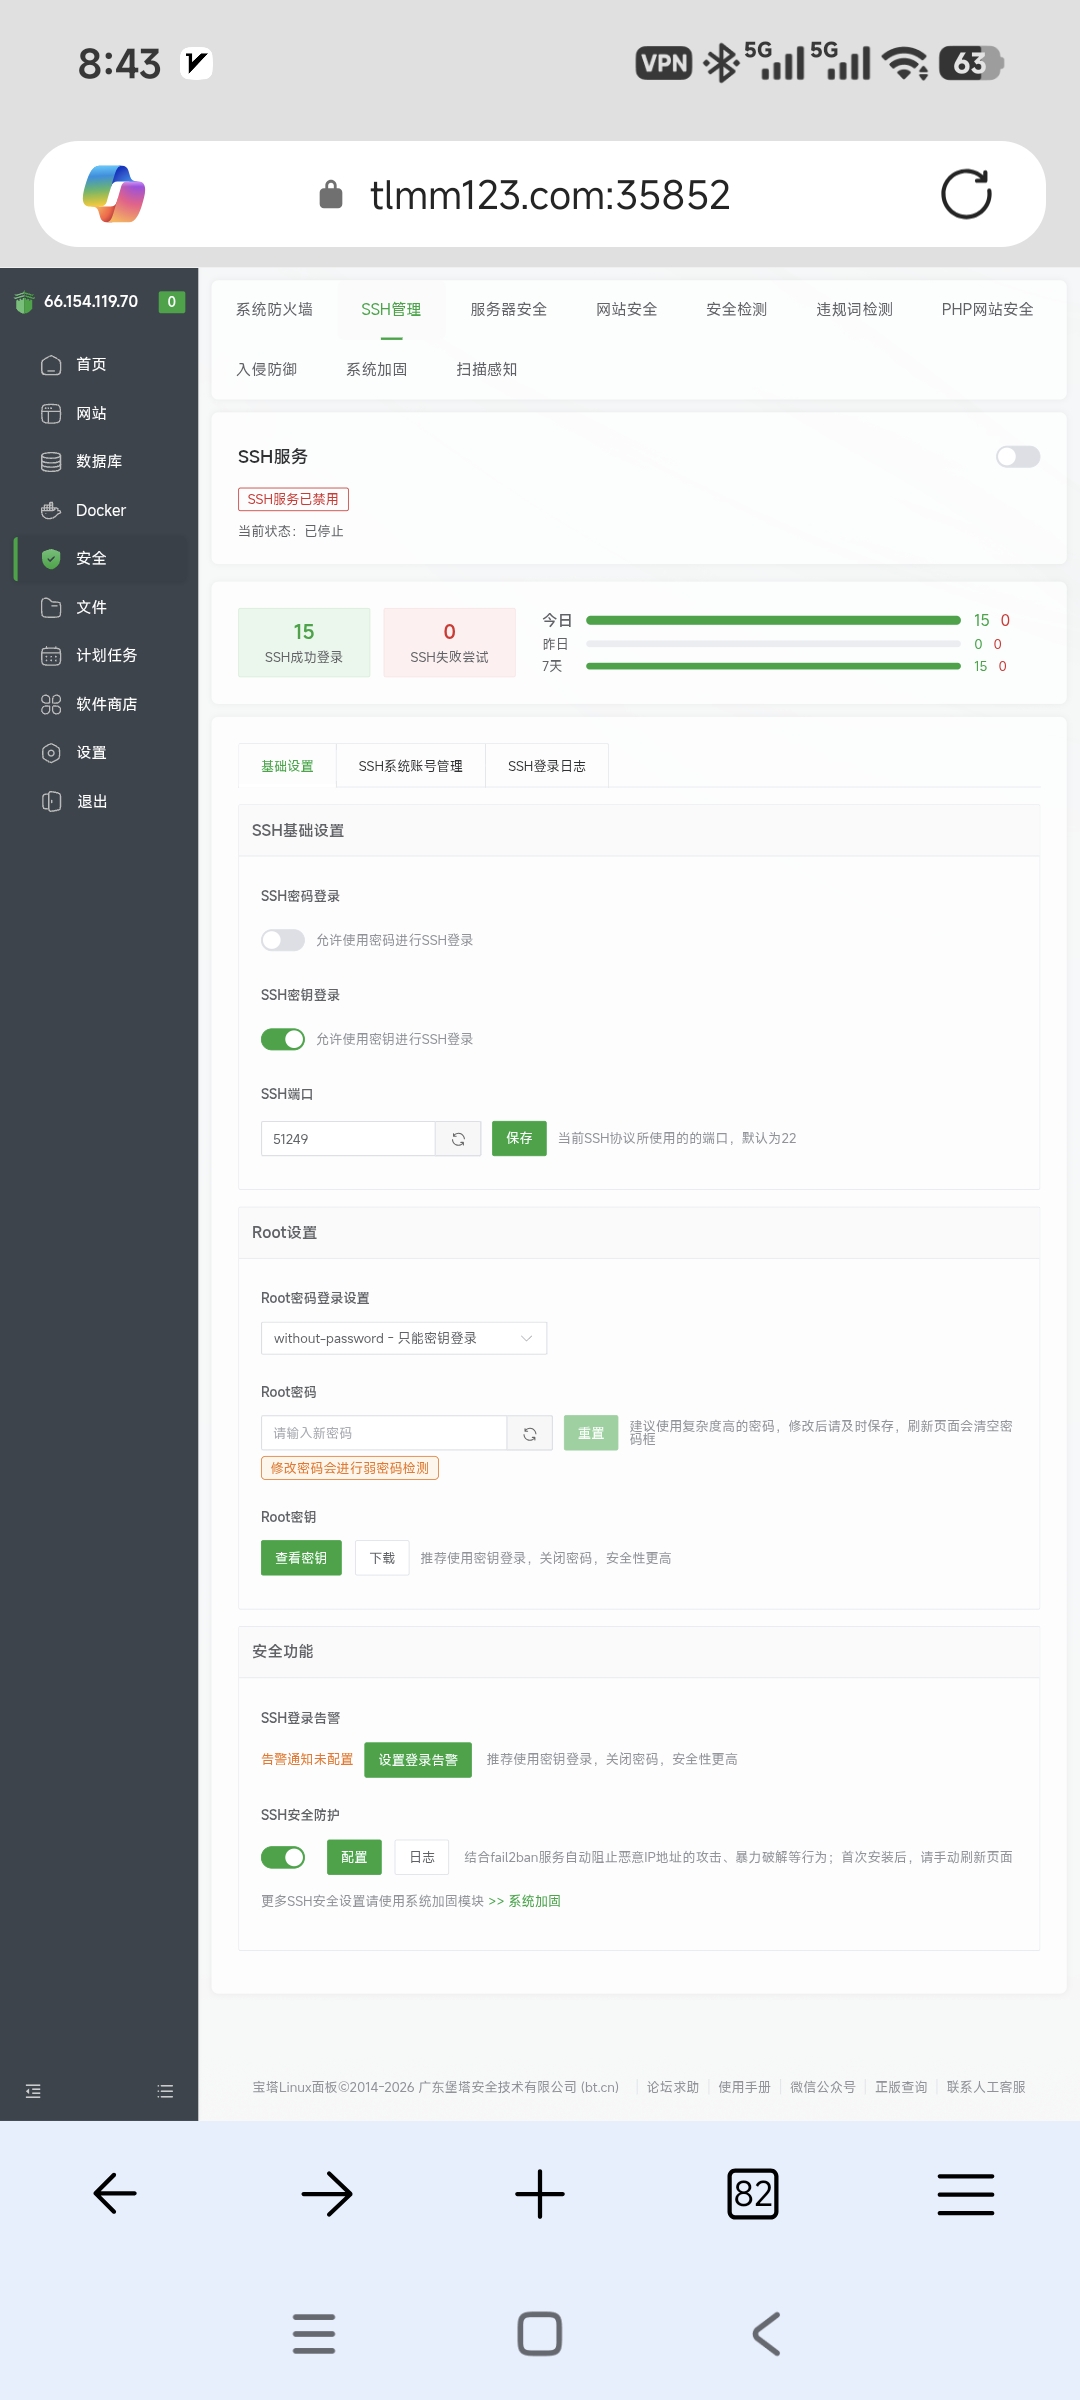Open the software store icon in the sidebar

pos(51,704)
